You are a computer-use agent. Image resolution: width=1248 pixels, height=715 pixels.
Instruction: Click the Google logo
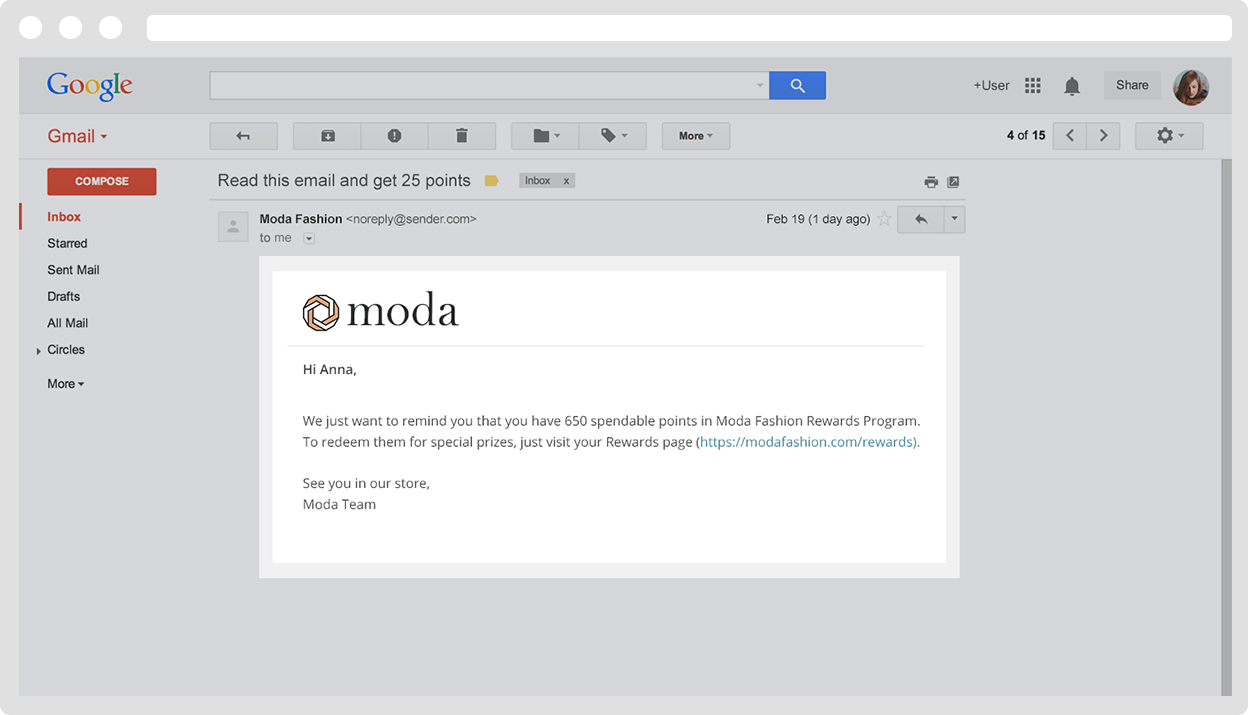coord(89,86)
